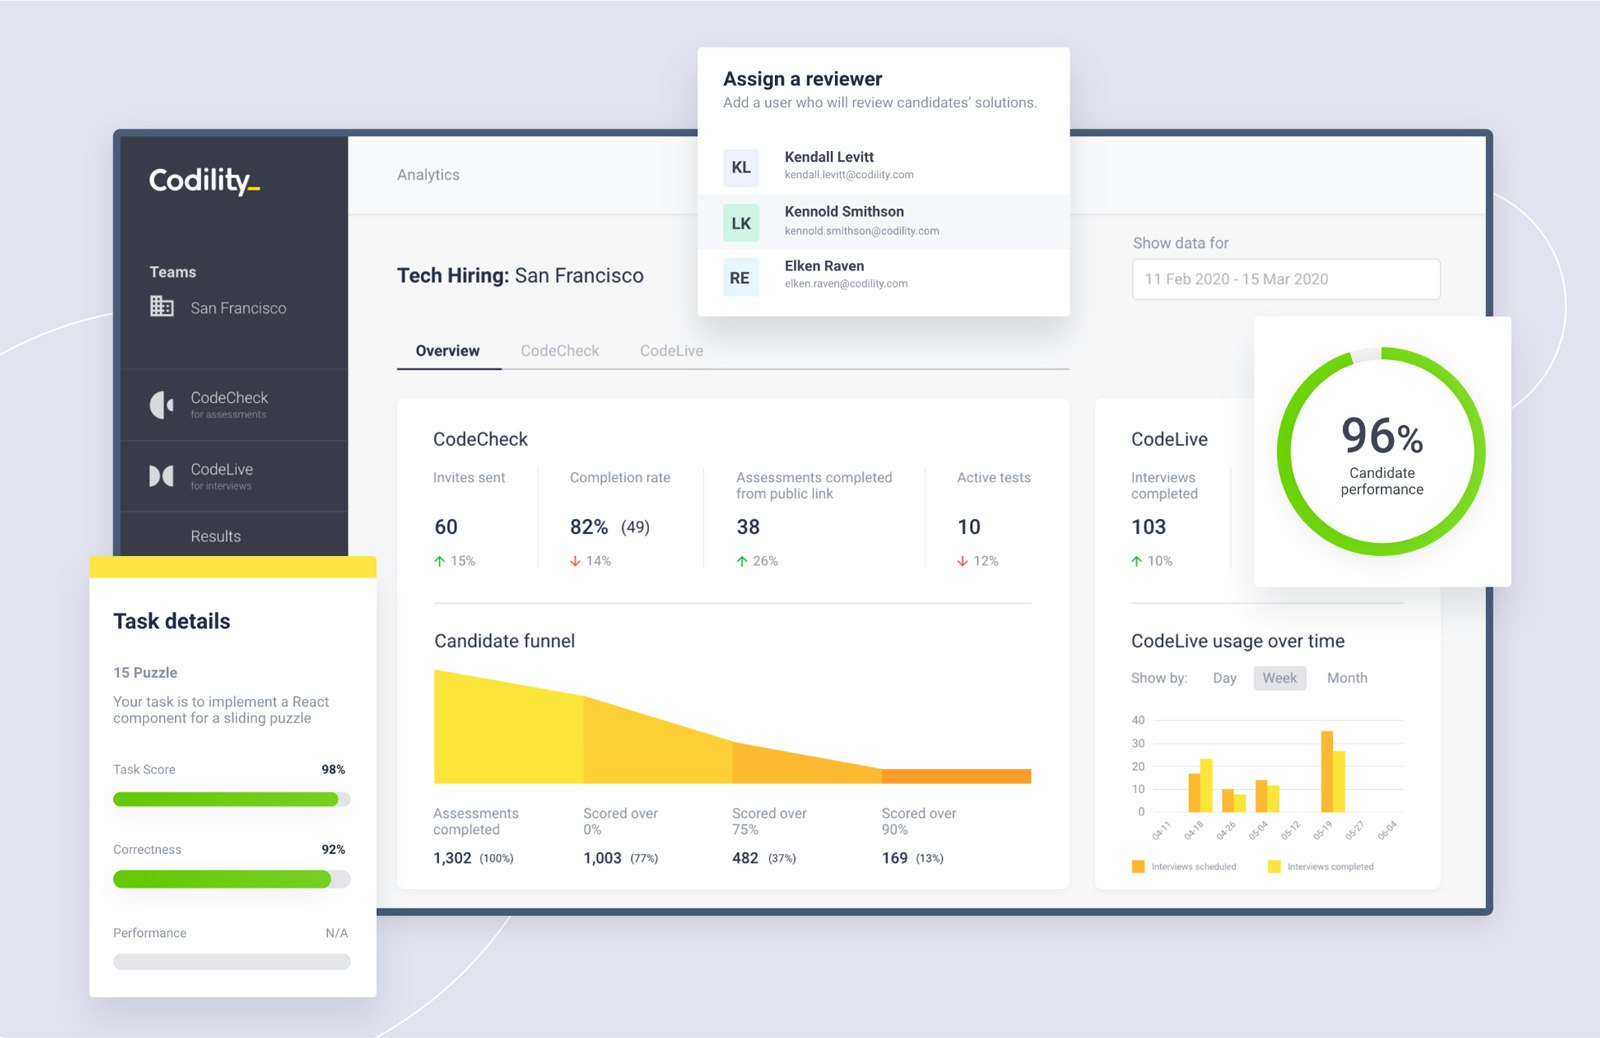The height and width of the screenshot is (1038, 1600).
Task: Switch to the CodeLive tab
Action: pos(672,351)
